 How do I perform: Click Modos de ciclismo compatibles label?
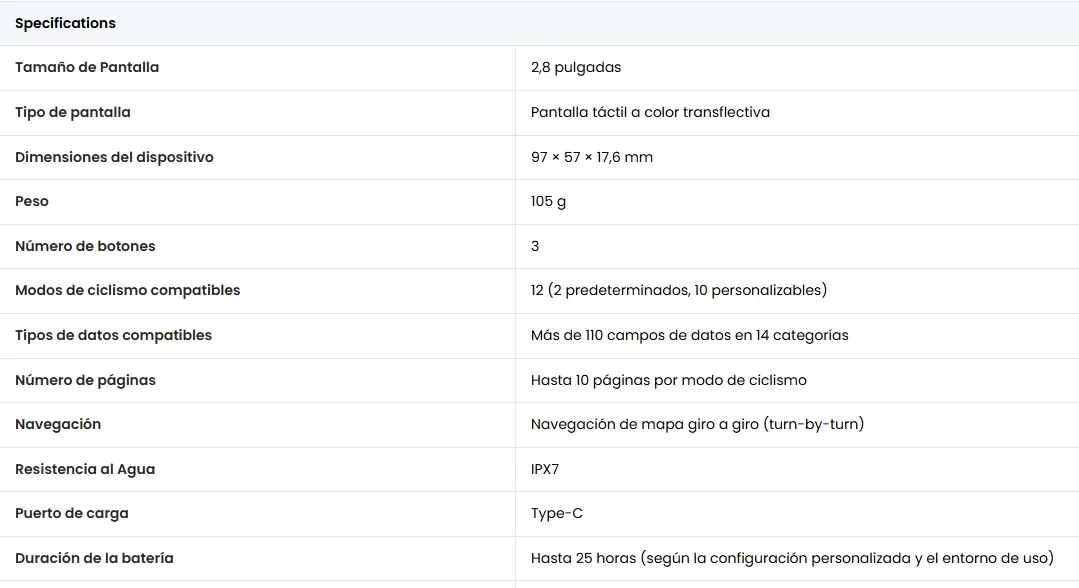[x=128, y=291]
